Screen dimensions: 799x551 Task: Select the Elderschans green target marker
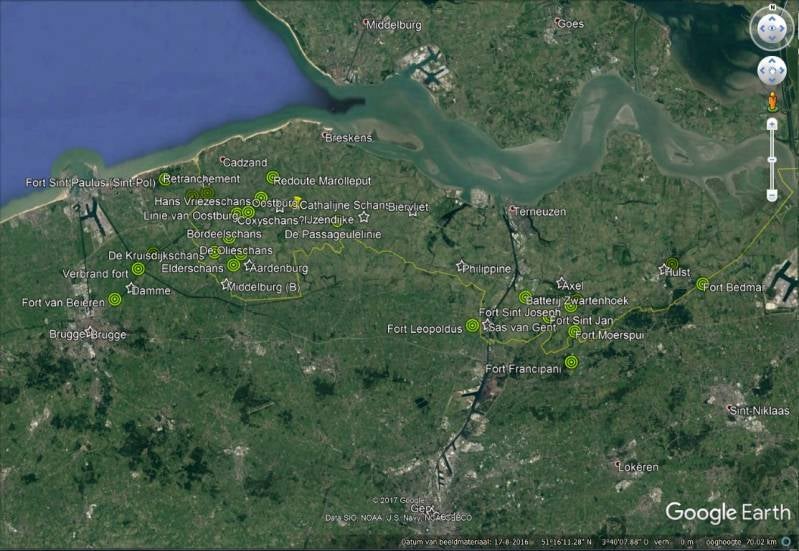click(233, 265)
